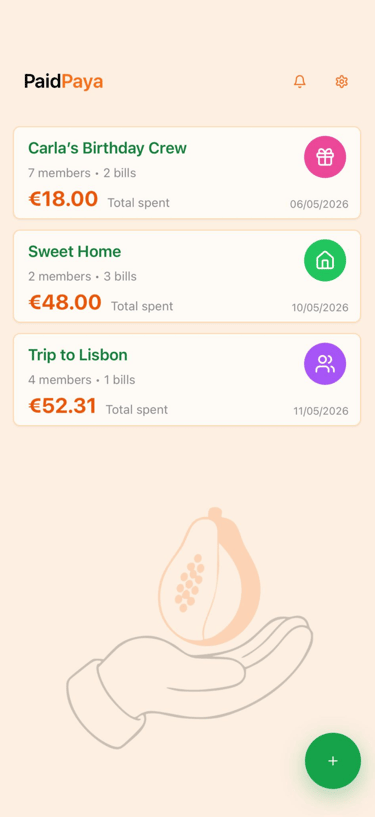
Task: Tap the pink gift icon
Action: pyautogui.click(x=325, y=157)
